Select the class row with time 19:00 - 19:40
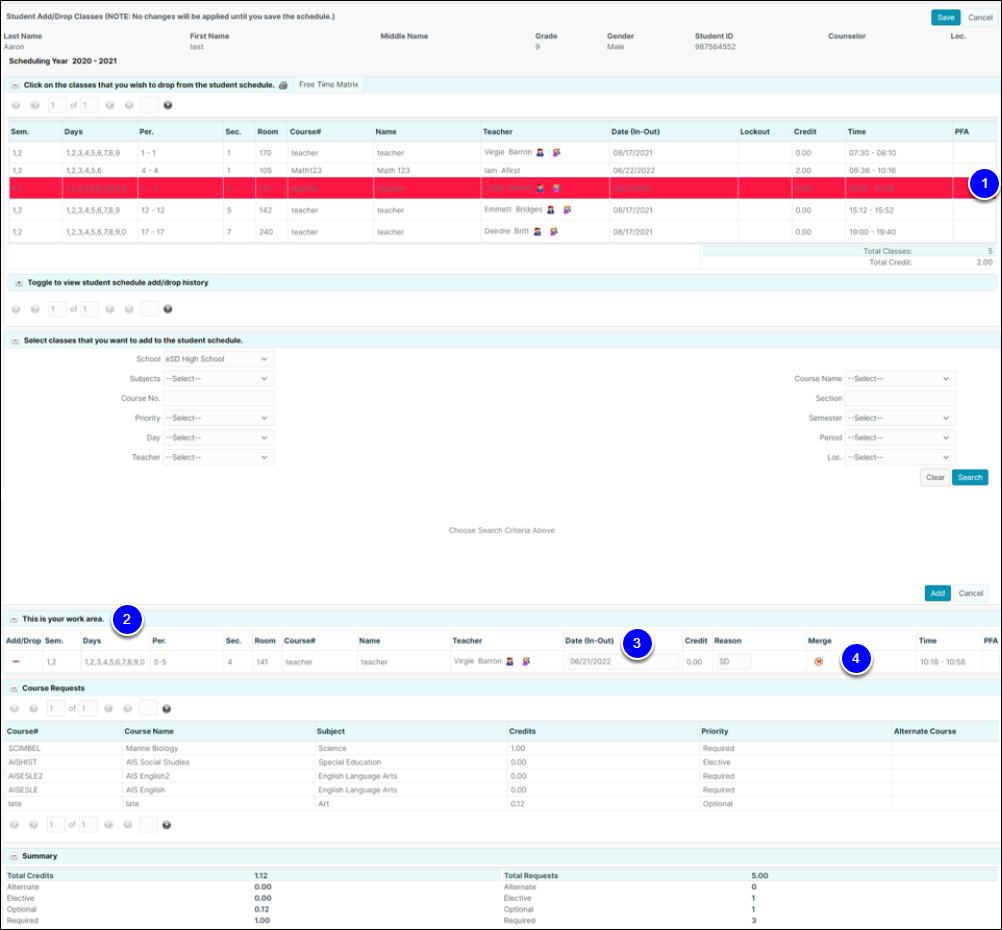This screenshot has height=930, width=1002. (502, 232)
